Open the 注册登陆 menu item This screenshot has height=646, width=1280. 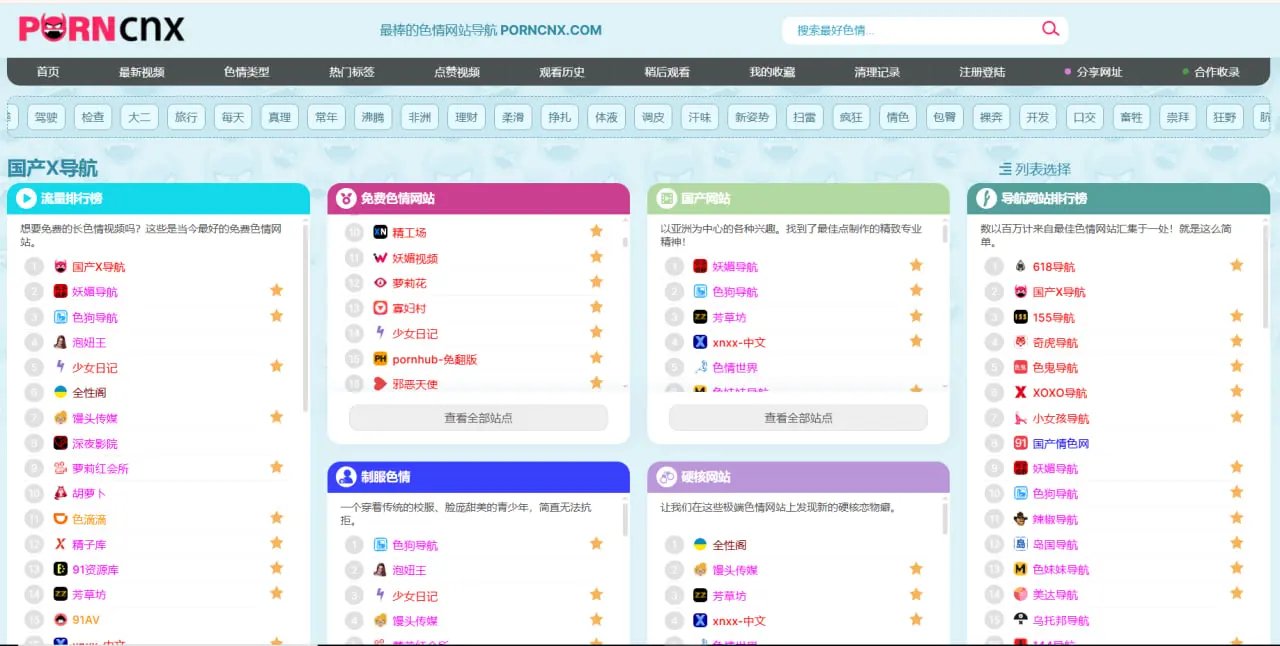click(982, 72)
